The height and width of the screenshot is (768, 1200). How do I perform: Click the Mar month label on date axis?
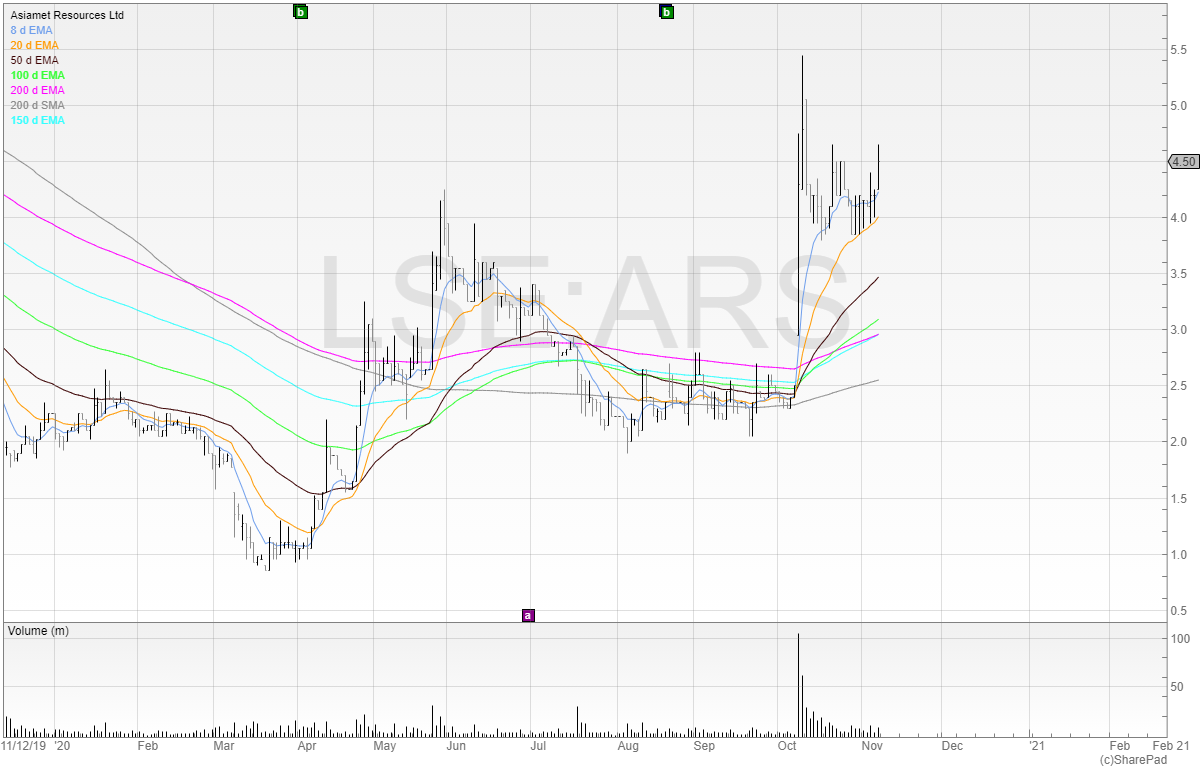pyautogui.click(x=224, y=746)
